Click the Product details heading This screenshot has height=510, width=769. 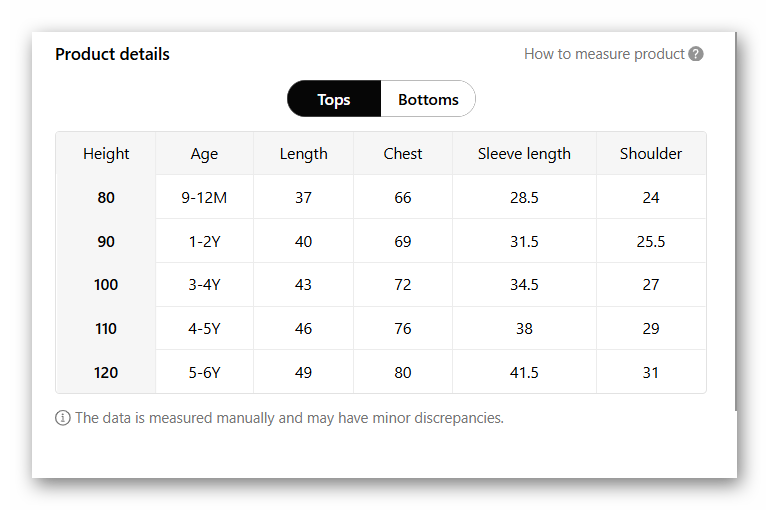click(112, 54)
